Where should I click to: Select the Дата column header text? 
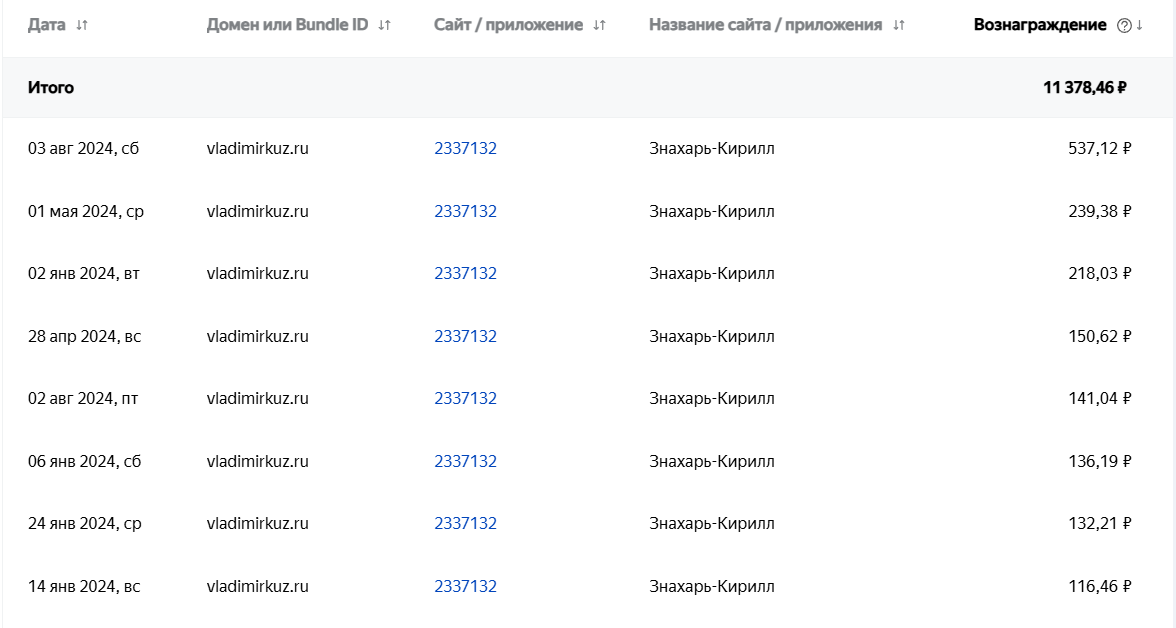click(46, 25)
